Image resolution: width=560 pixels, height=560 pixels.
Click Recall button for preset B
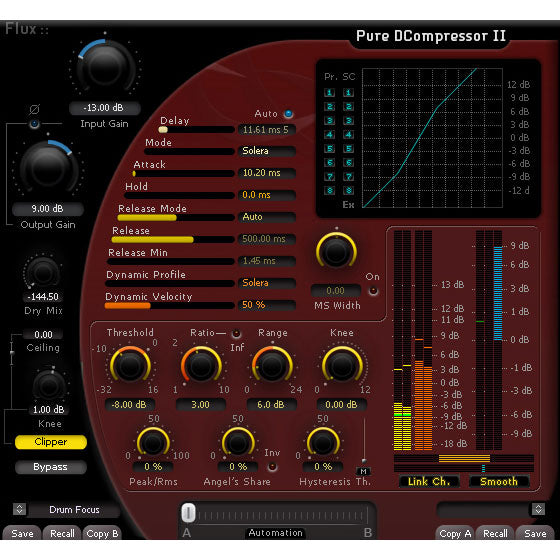pyautogui.click(x=495, y=534)
